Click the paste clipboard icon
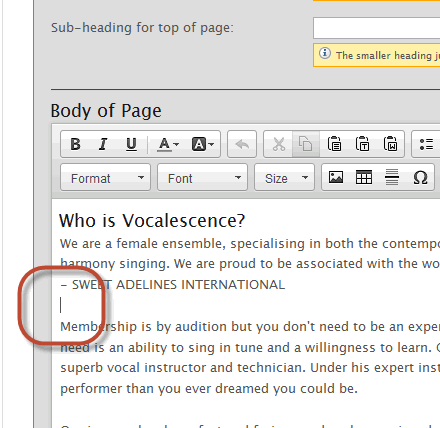440x428 pixels. pos(334,144)
